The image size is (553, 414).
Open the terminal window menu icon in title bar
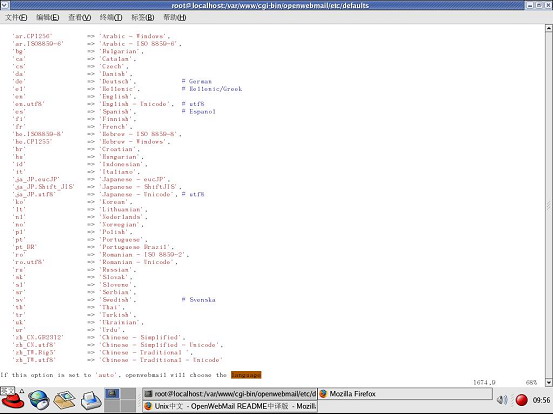(x=5, y=5)
